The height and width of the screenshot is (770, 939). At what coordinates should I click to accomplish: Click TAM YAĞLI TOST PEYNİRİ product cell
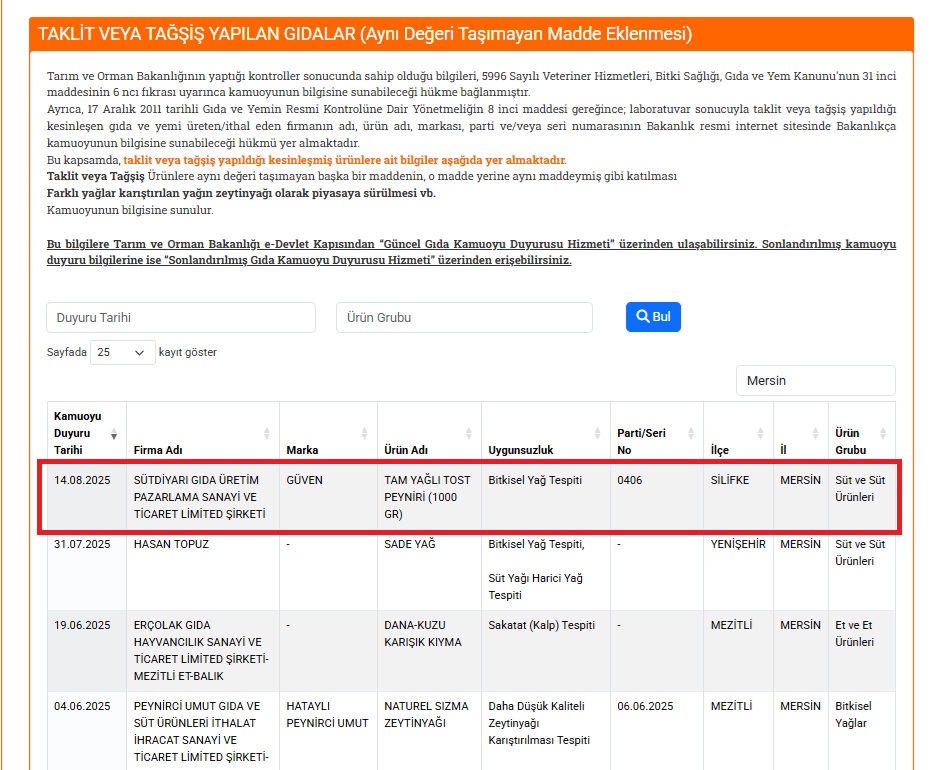coord(428,497)
